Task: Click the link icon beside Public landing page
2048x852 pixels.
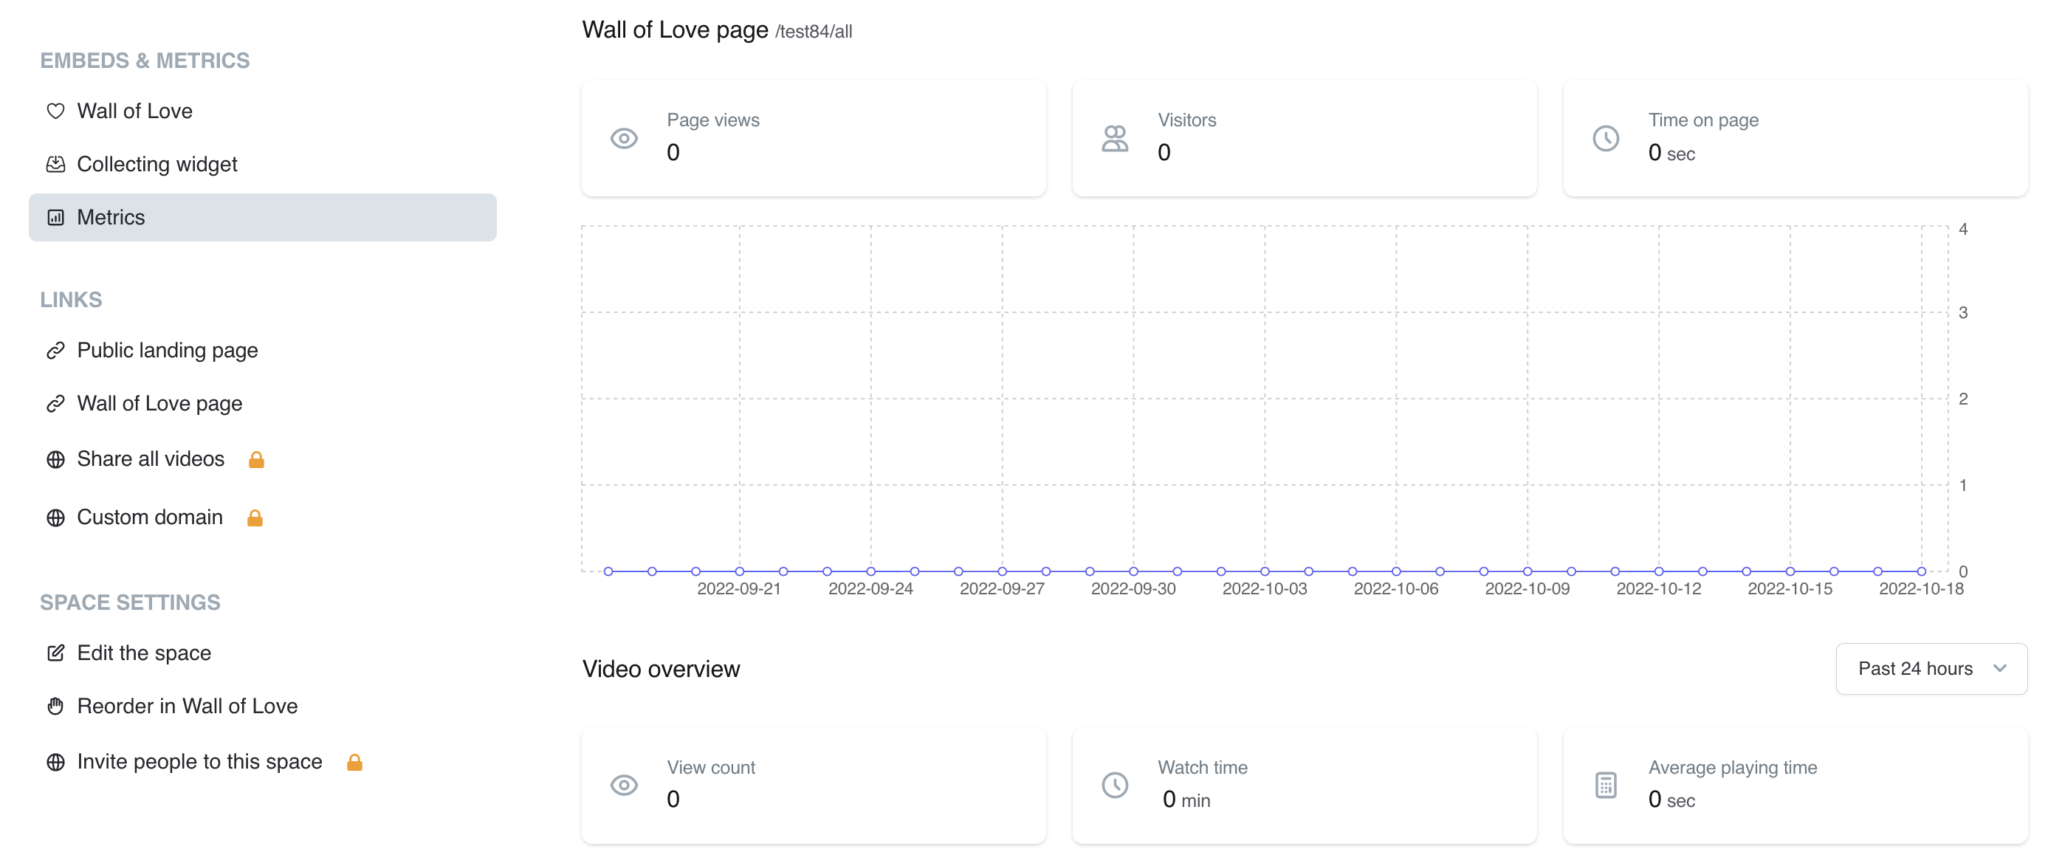Action: [56, 351]
